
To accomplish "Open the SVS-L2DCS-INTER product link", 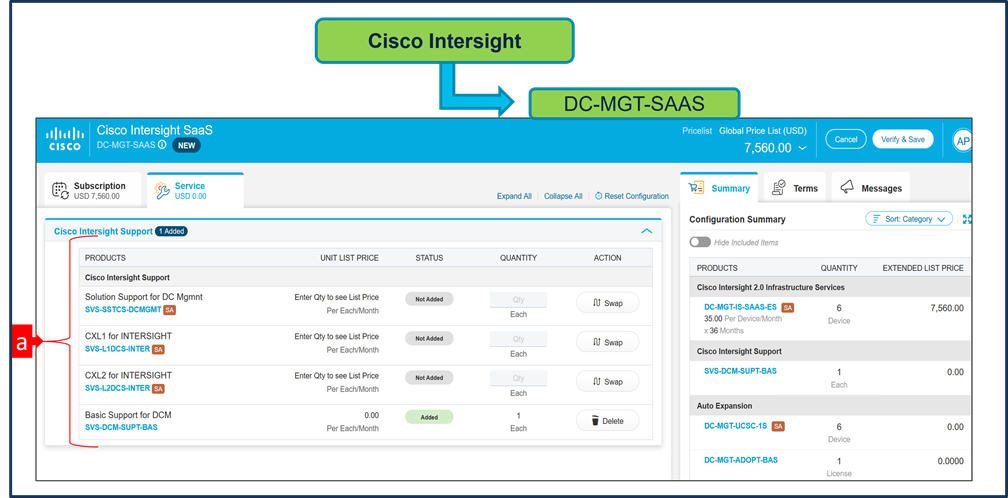I will [x=117, y=389].
